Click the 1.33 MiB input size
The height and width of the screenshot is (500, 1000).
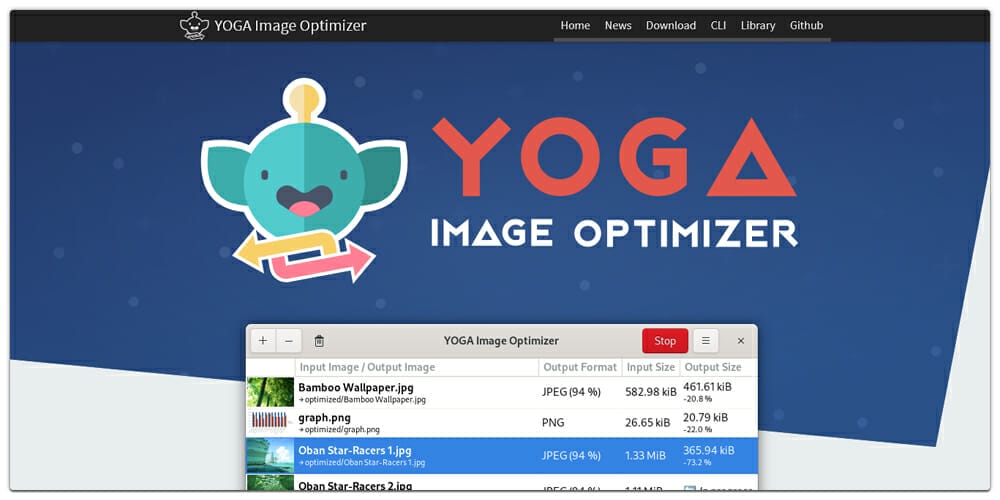click(x=645, y=455)
